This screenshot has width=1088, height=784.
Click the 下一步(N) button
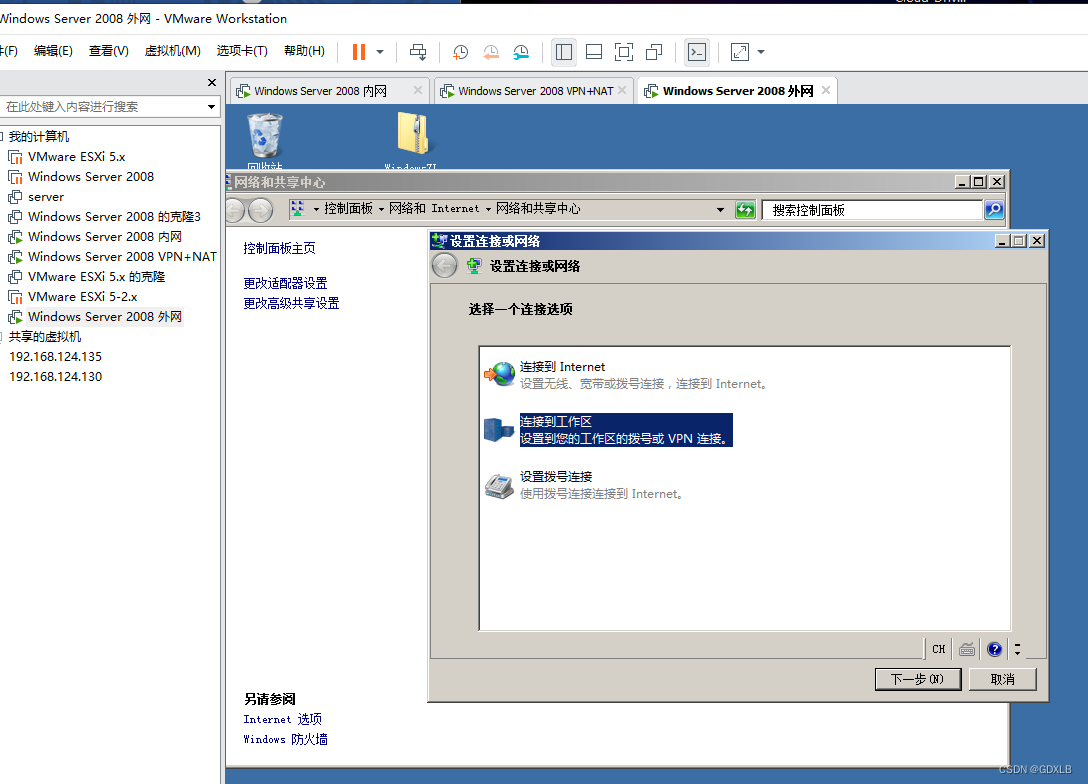[918, 679]
